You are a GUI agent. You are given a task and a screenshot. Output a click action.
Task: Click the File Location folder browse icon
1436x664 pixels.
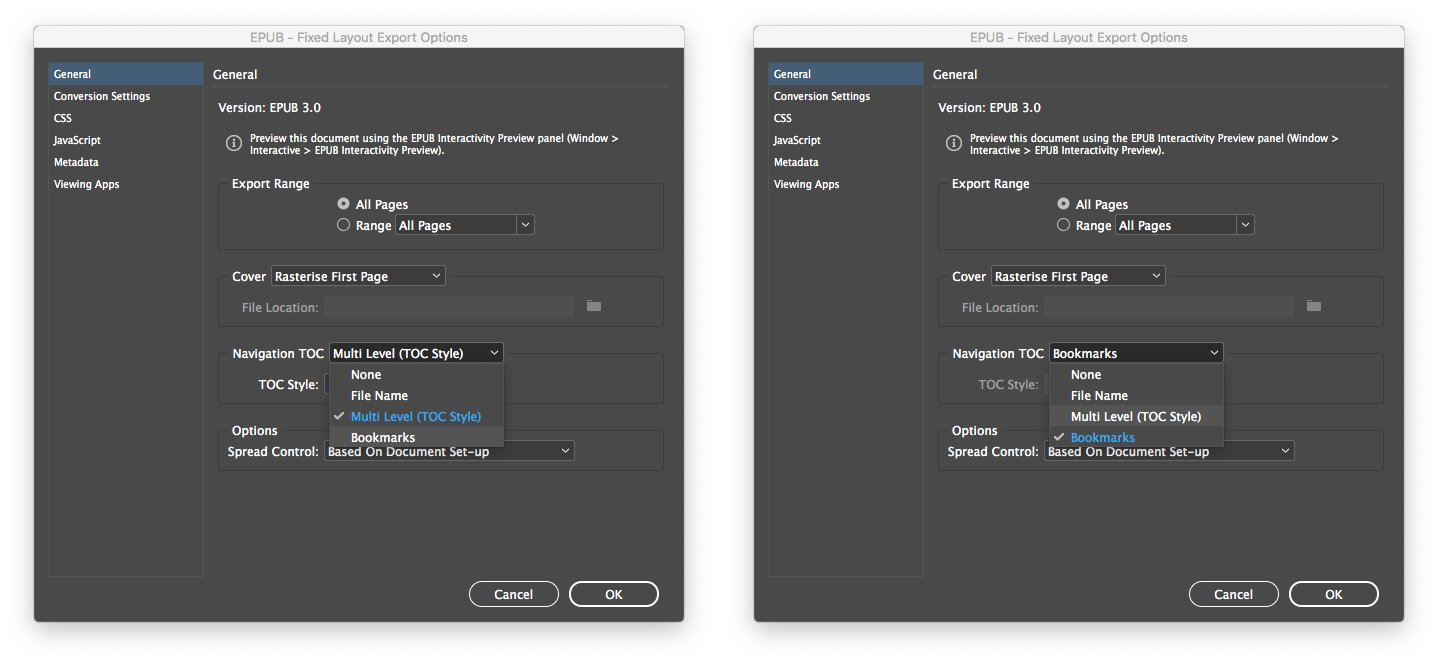[x=593, y=306]
